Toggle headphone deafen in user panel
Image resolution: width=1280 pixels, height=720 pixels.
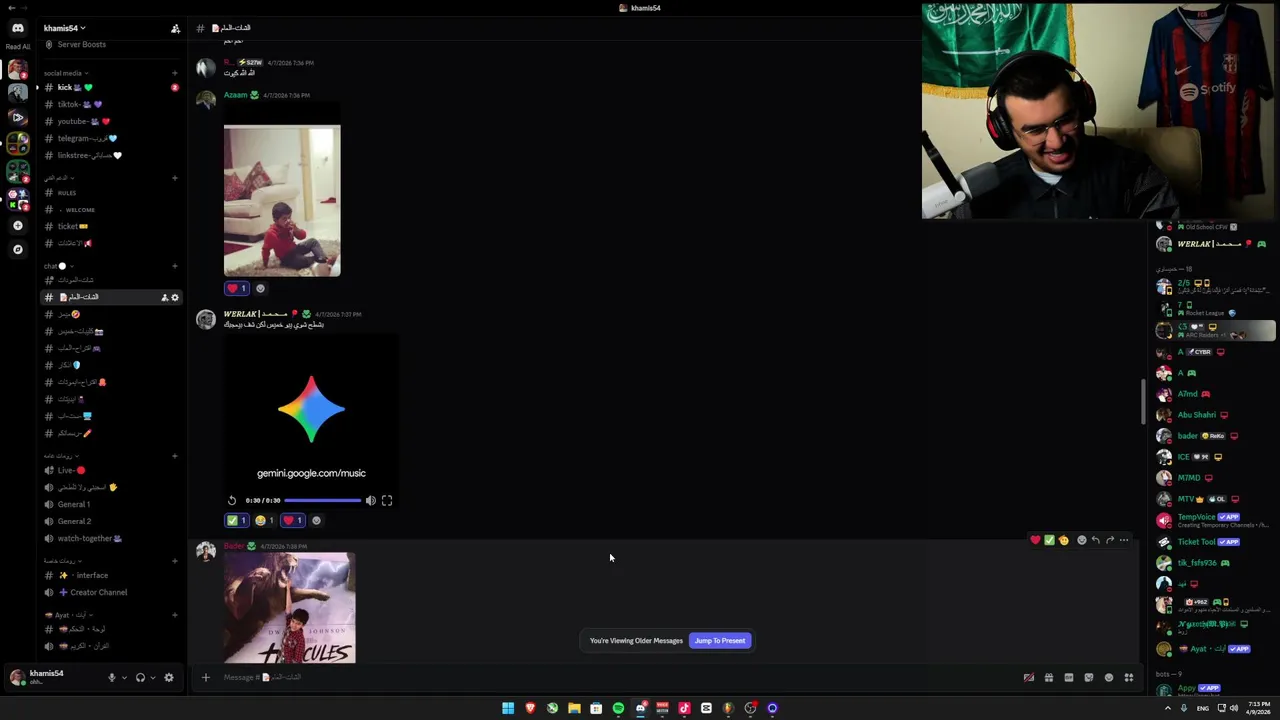coord(140,677)
